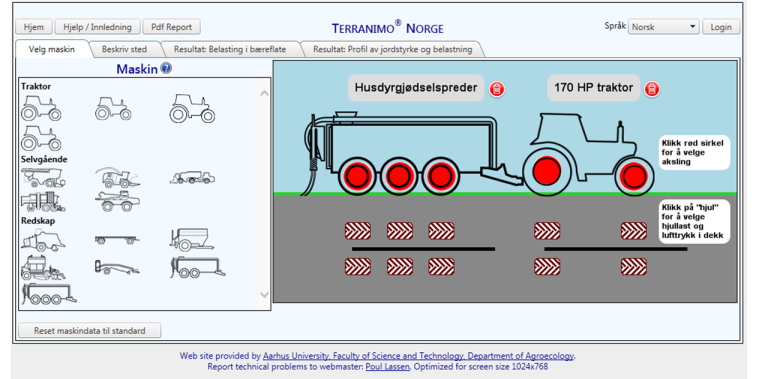
Task: Click upper-row tractor rear wheel footprint
Action: [x=547, y=231]
